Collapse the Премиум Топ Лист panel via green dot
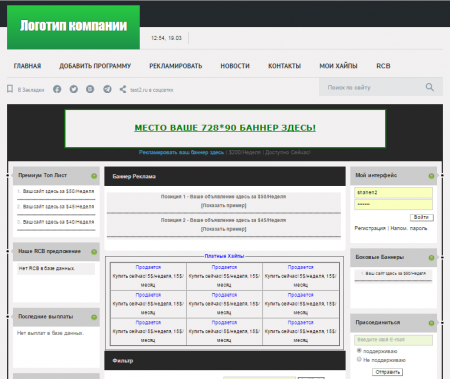 point(94,176)
